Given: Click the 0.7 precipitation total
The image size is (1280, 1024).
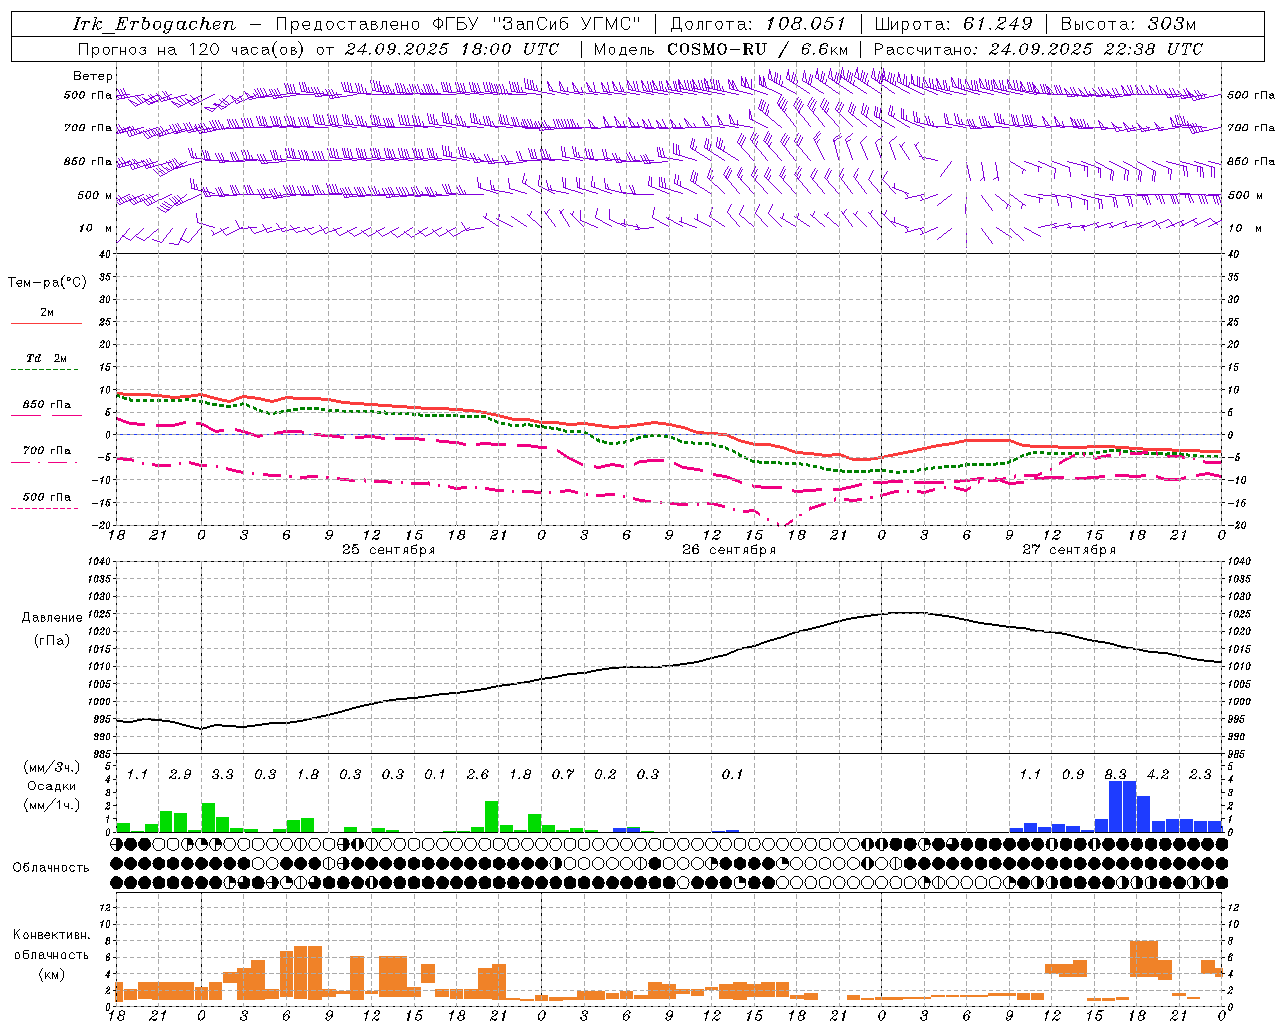Looking at the screenshot, I should pyautogui.click(x=563, y=774).
